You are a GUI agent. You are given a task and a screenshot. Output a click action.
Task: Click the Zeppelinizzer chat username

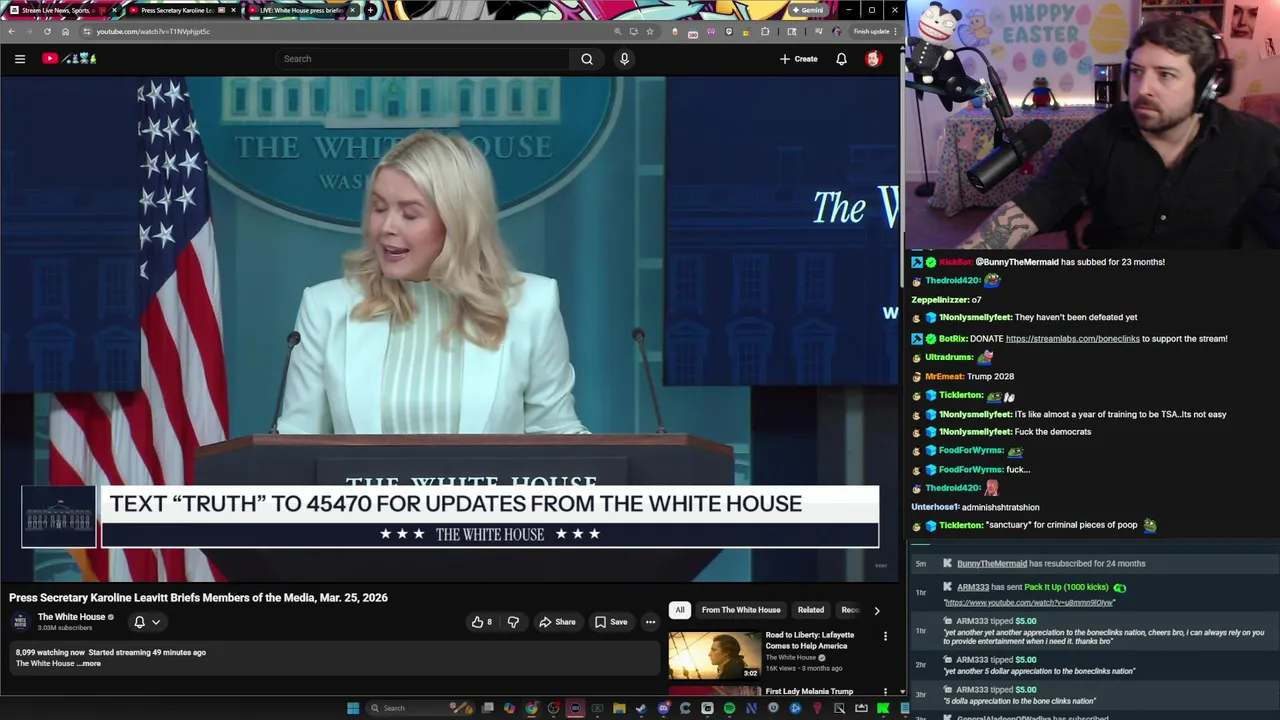[x=939, y=300]
